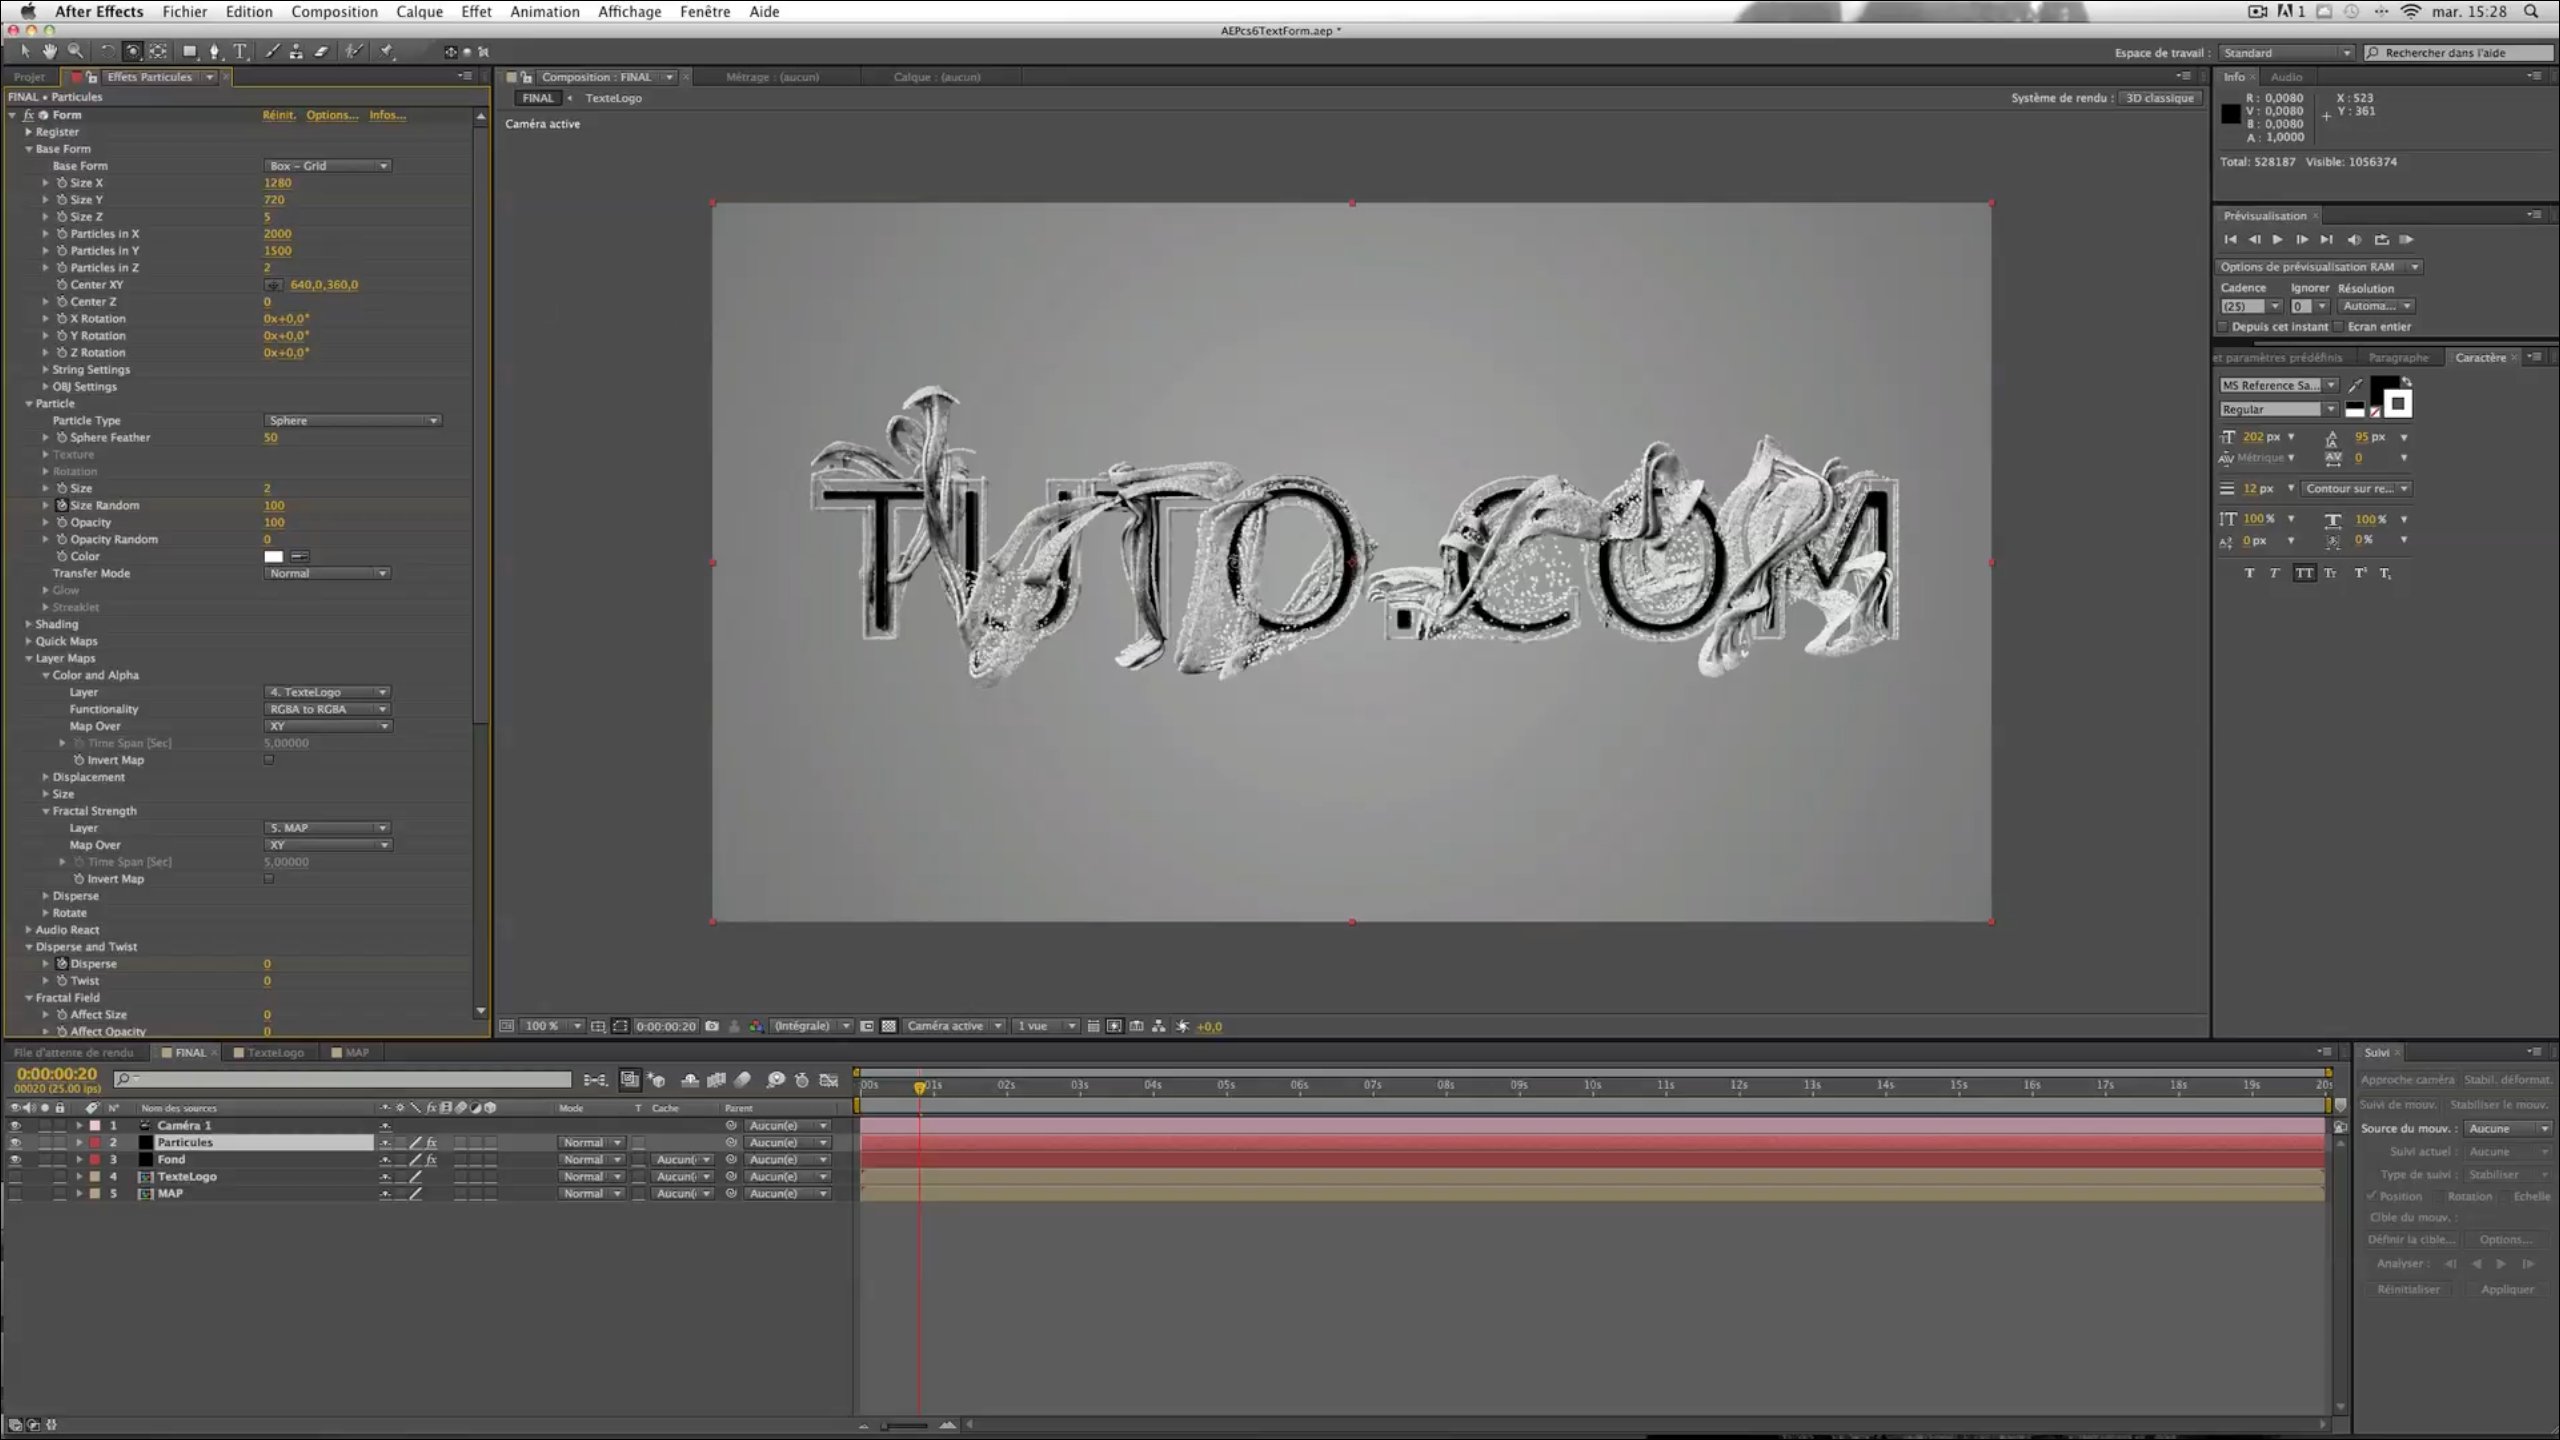The width and height of the screenshot is (2560, 1440).
Task: Select the Pan Behind anchor point tool
Action: 158,51
